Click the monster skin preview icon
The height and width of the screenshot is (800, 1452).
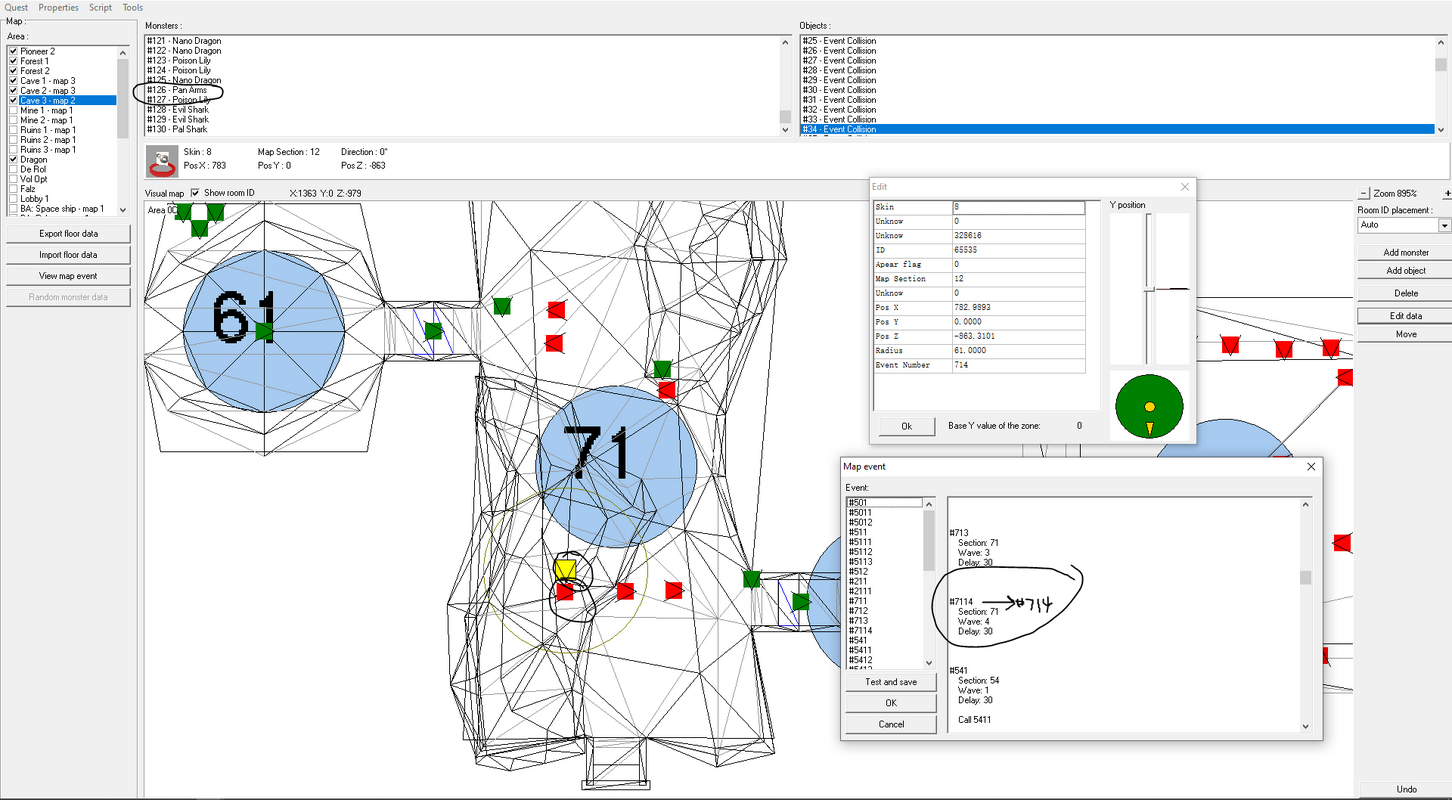point(162,161)
